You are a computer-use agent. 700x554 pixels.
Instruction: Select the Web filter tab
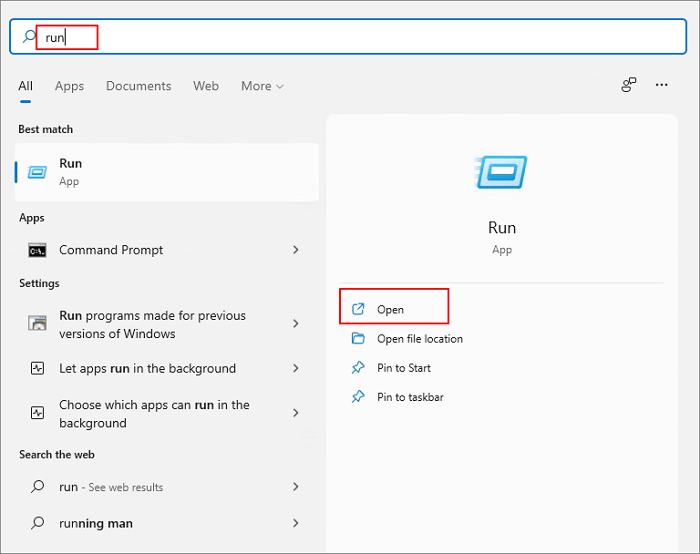[206, 86]
